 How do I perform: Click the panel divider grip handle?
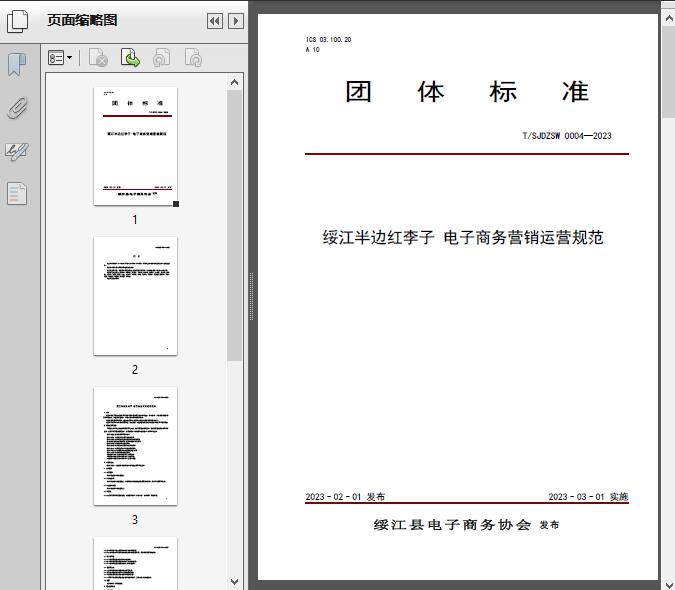click(251, 297)
